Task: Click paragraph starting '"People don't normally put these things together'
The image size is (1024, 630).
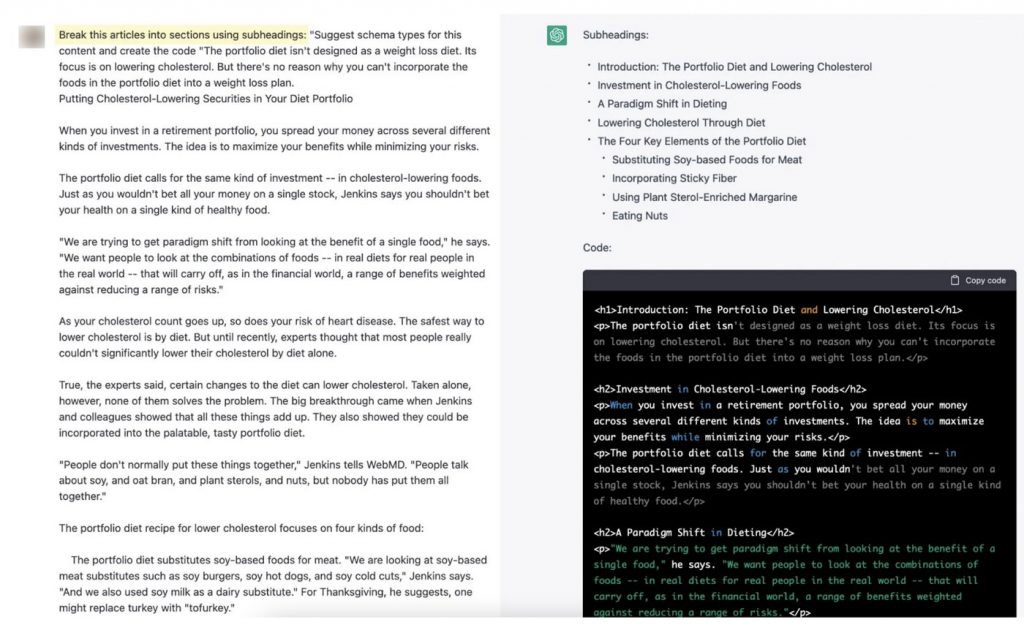Action: click(x=264, y=480)
